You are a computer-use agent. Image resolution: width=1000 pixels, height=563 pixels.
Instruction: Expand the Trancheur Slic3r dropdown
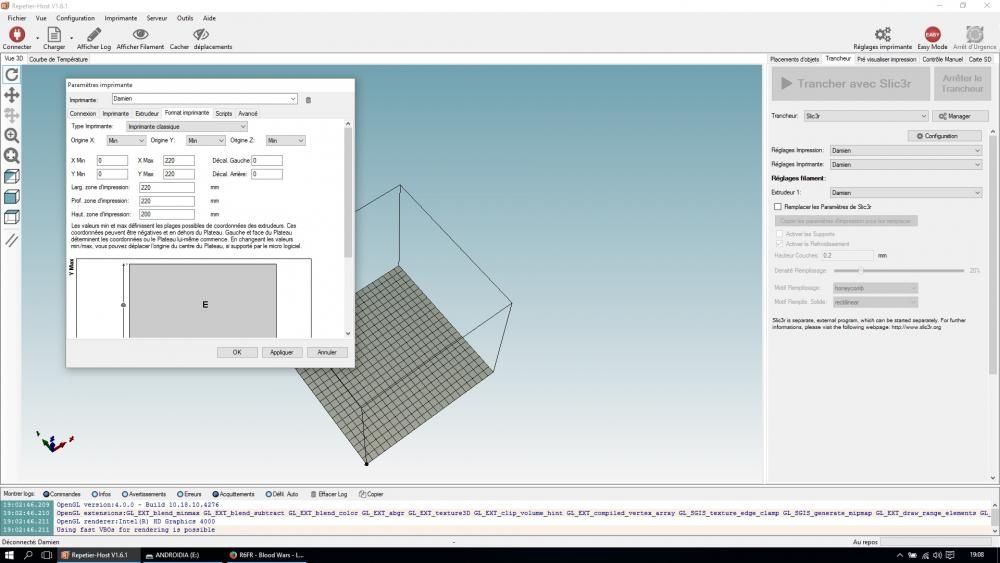(x=865, y=116)
